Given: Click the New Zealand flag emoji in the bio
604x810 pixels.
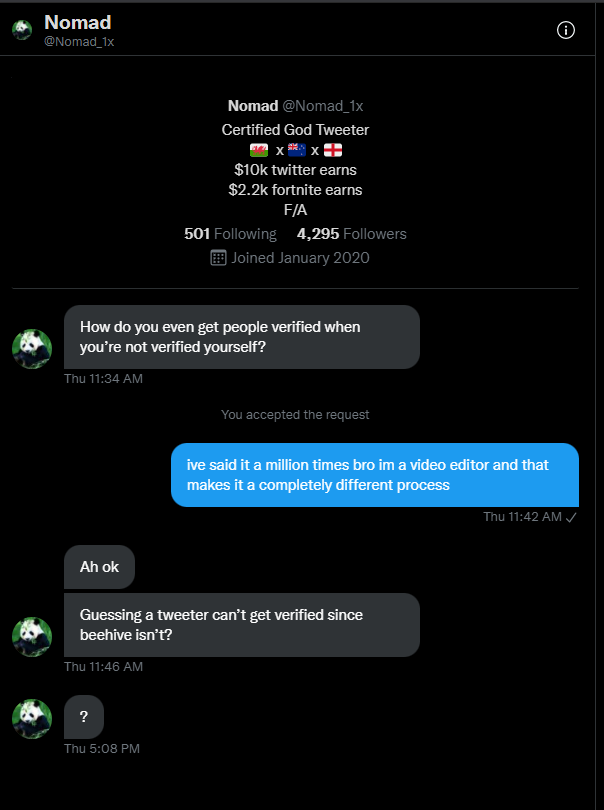Looking at the screenshot, I should tap(296, 150).
